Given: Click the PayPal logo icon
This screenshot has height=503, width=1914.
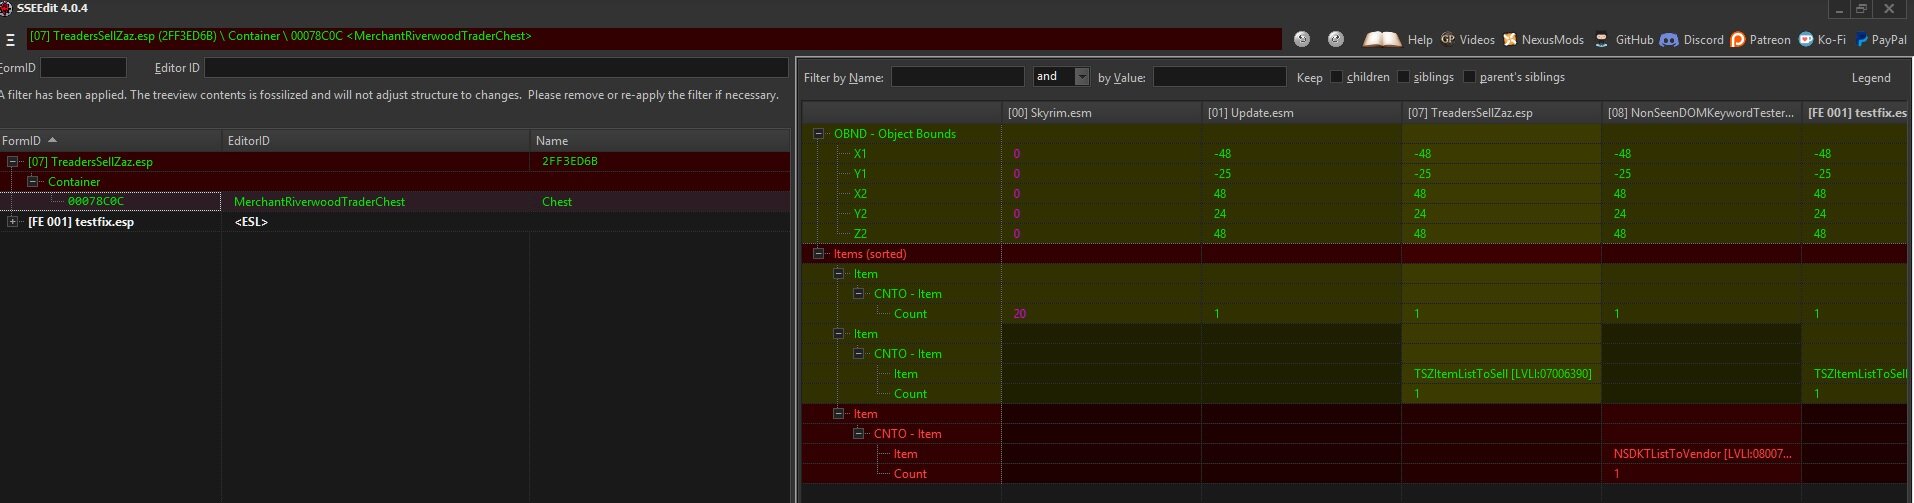Looking at the screenshot, I should tap(1862, 40).
